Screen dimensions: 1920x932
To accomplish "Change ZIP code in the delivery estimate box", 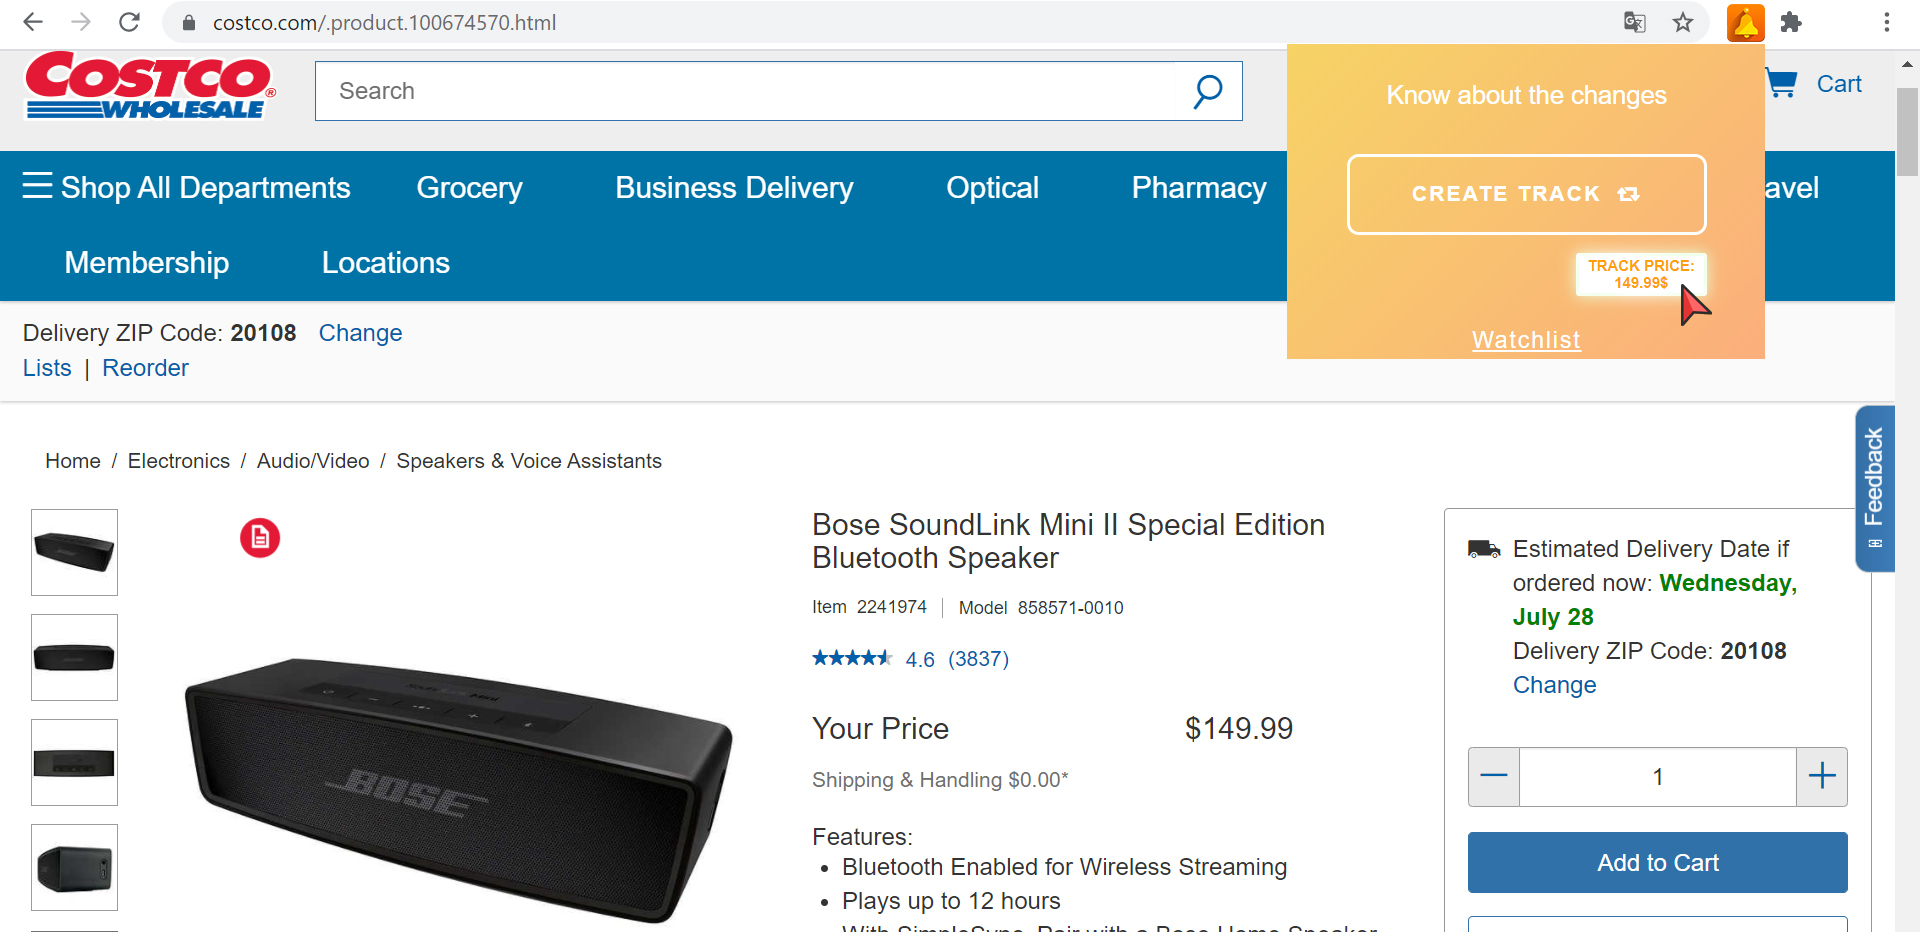I will point(1554,685).
